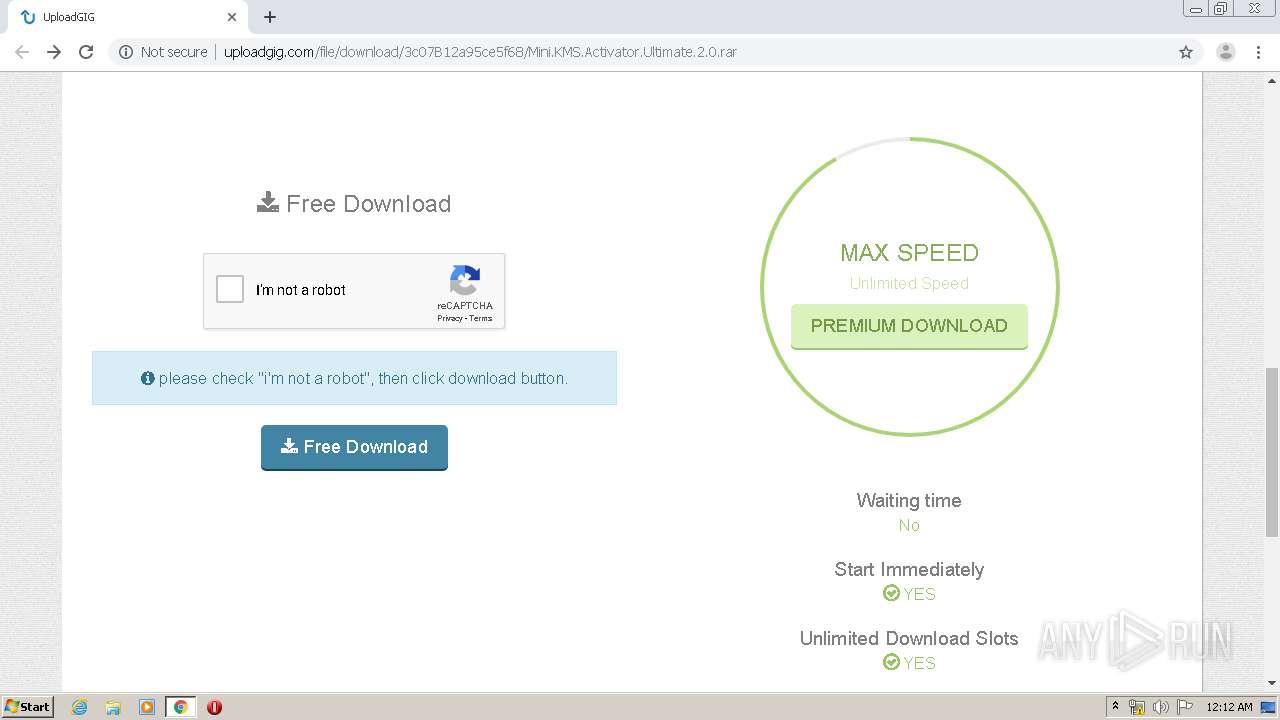1280x720 pixels.
Task: Click the info icon in the blue notice
Action: coord(148,379)
